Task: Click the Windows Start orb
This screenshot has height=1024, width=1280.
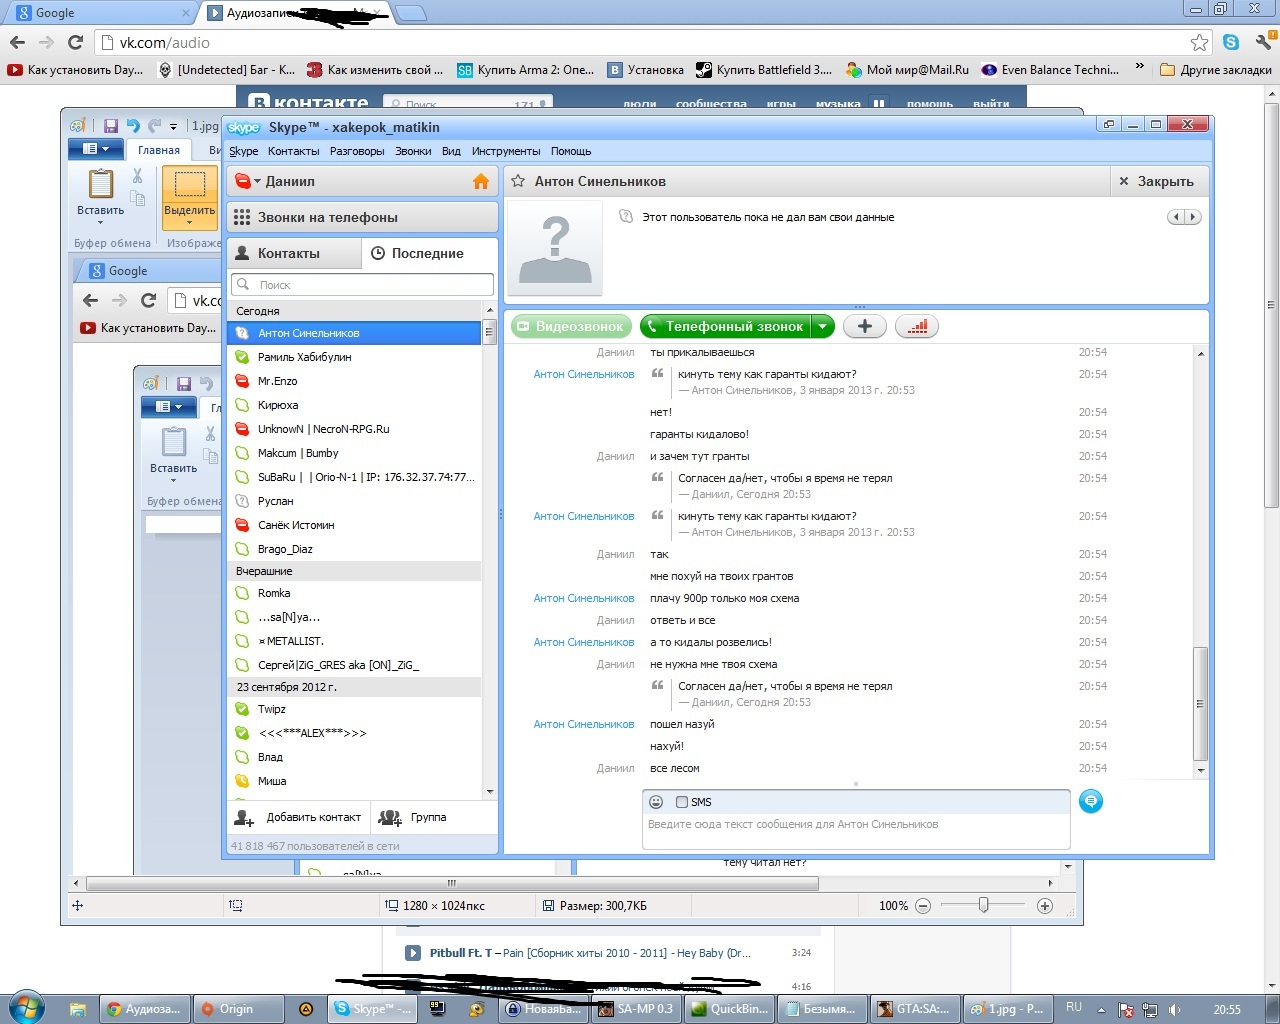Action: [x=26, y=1007]
